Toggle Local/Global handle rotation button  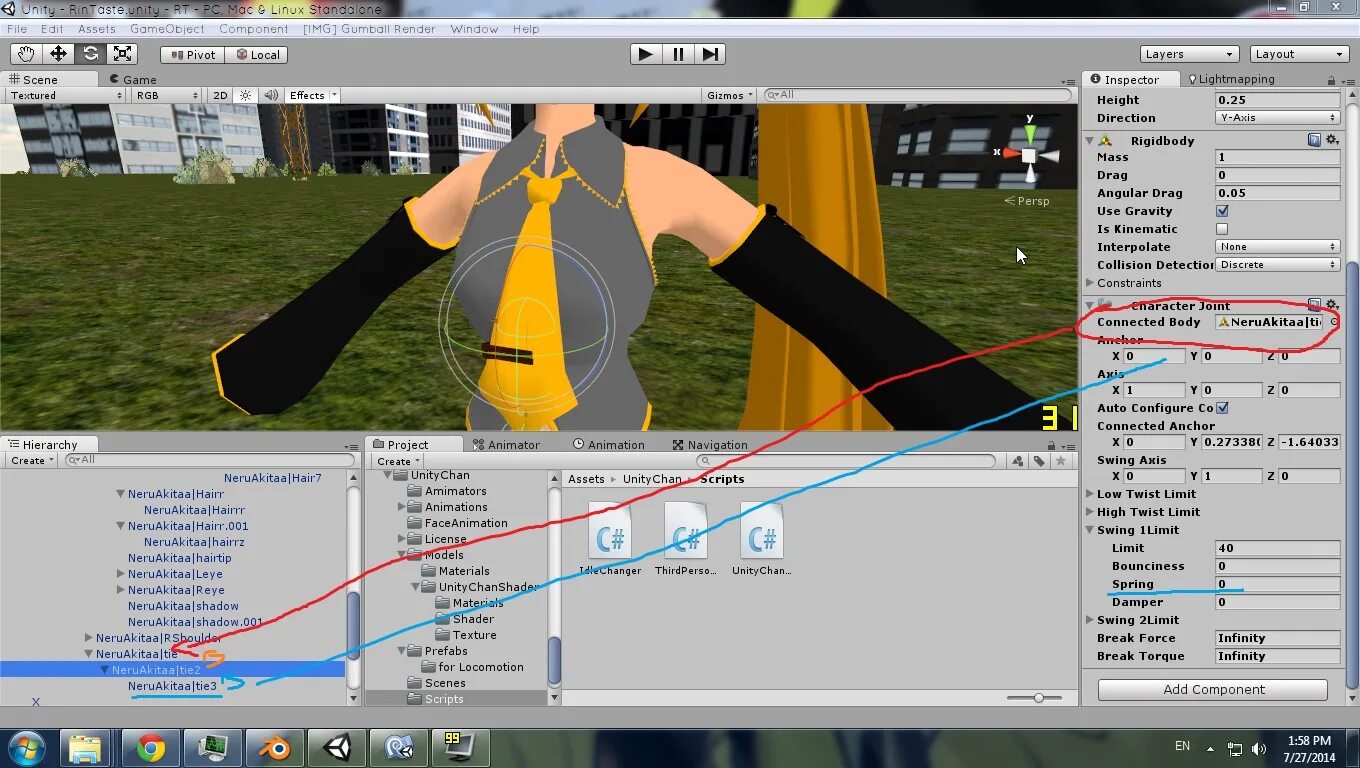(257, 55)
